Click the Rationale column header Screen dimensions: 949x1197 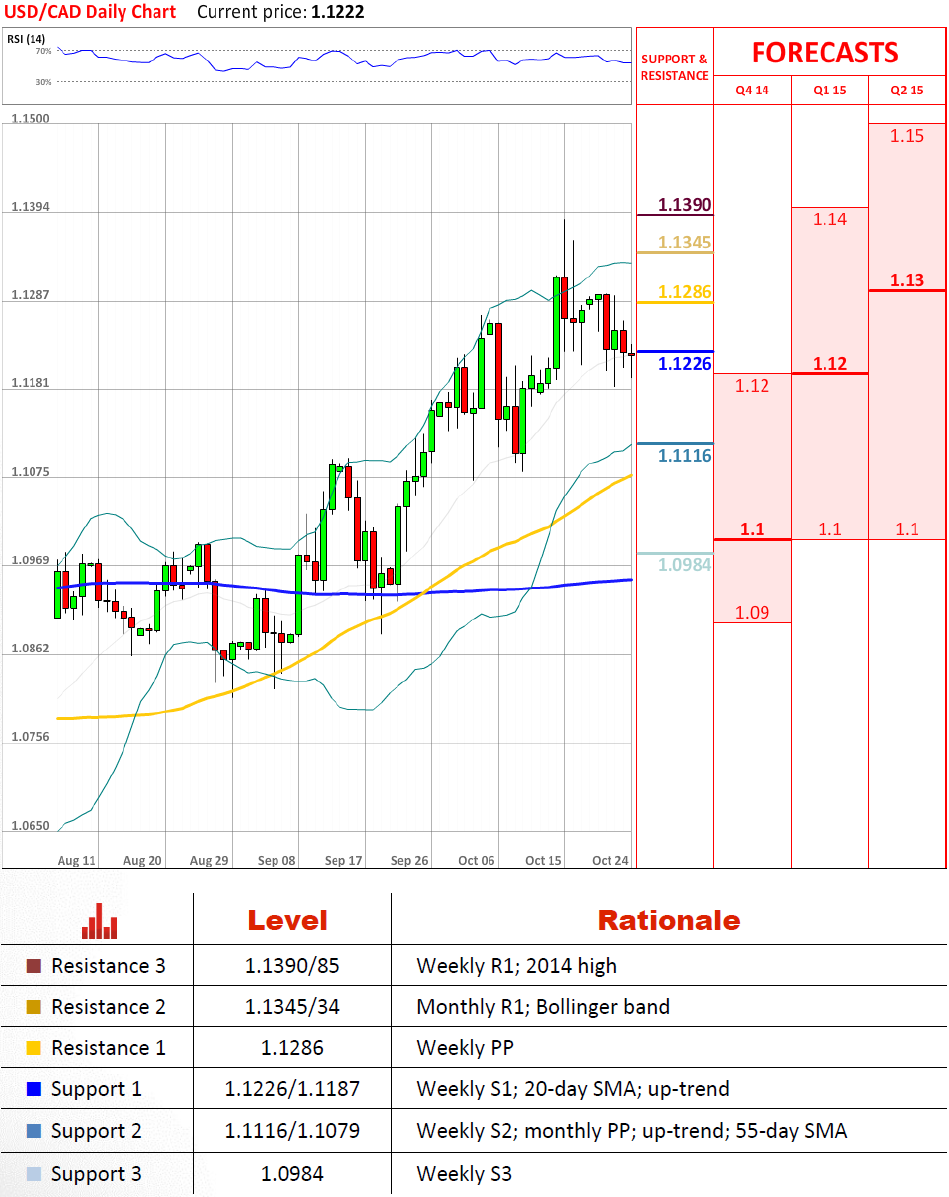coord(669,920)
